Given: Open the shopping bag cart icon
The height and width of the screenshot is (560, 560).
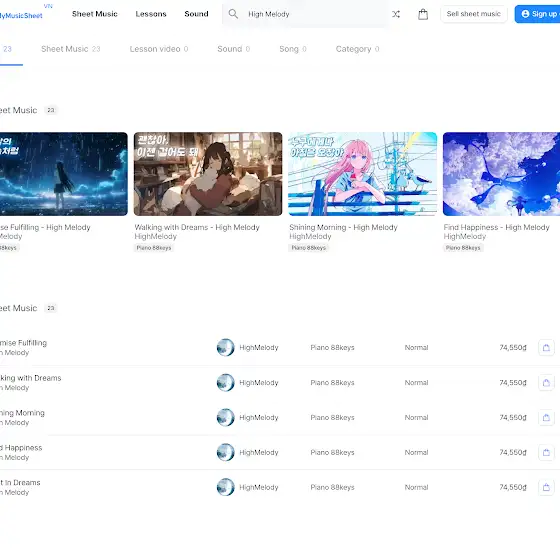Looking at the screenshot, I should 423,14.
